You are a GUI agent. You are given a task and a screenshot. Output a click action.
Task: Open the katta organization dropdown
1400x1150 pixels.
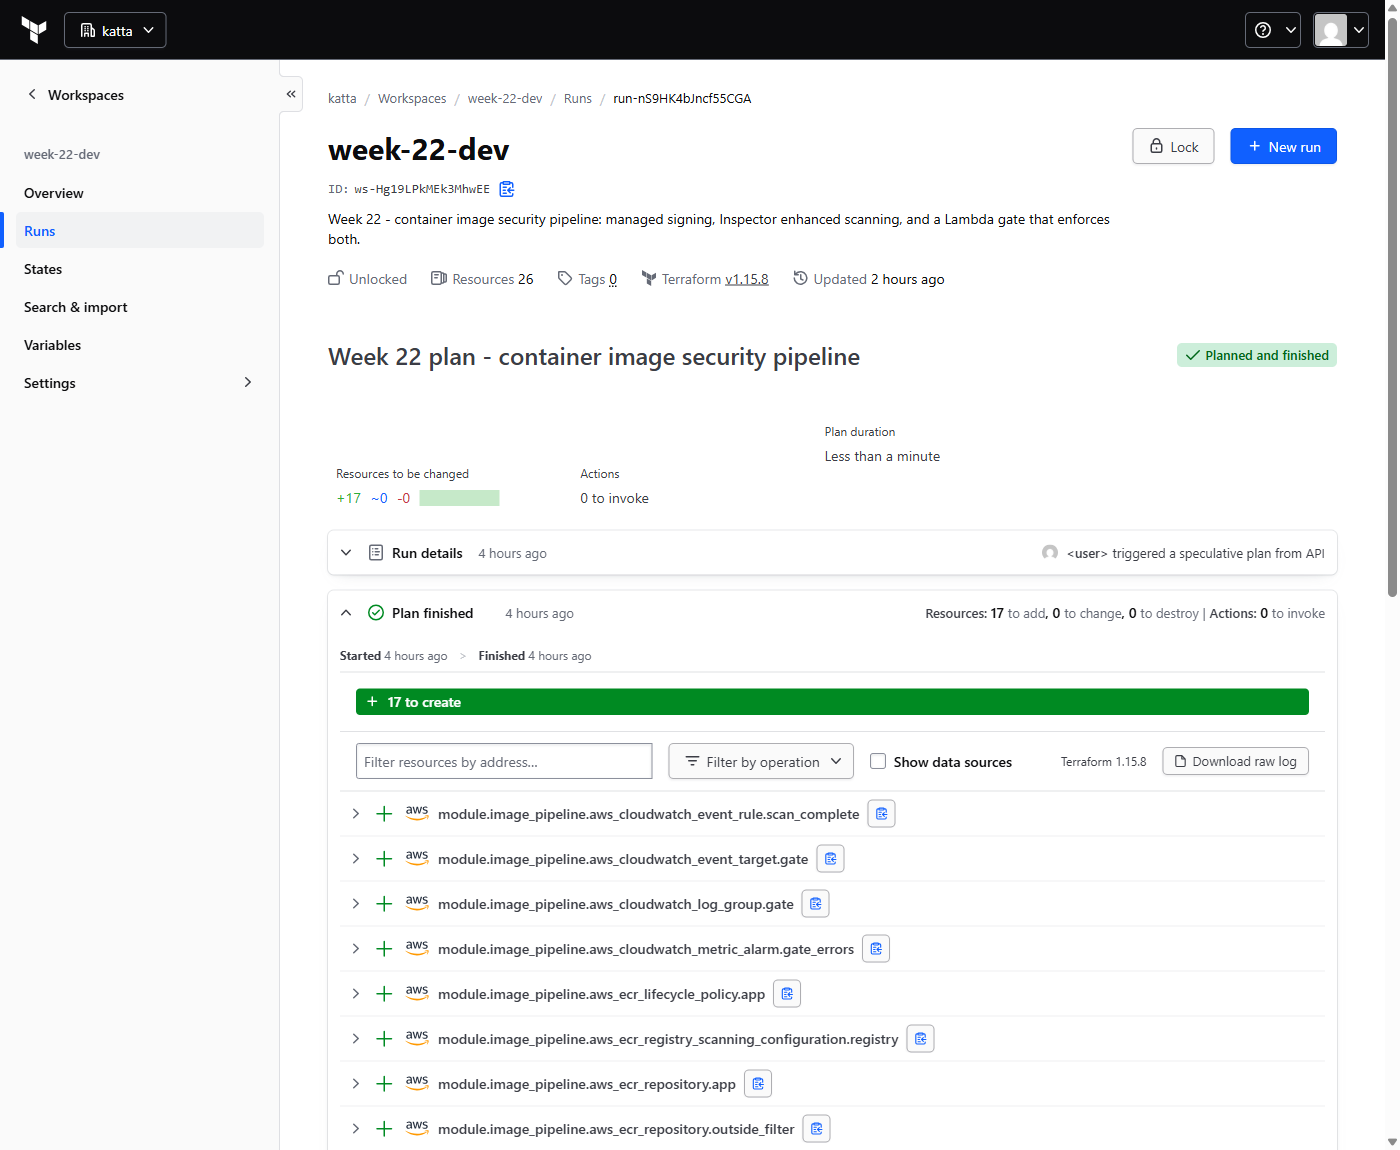[x=115, y=30]
